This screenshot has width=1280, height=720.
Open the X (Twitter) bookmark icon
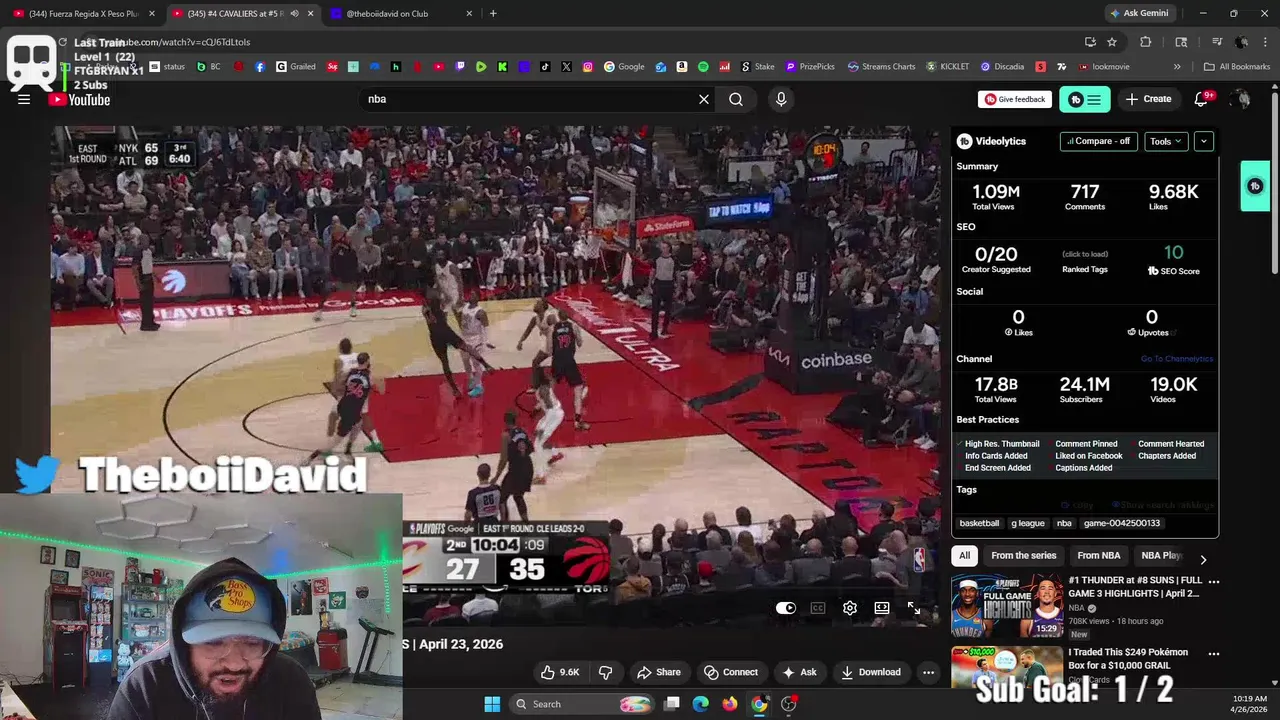click(x=567, y=67)
